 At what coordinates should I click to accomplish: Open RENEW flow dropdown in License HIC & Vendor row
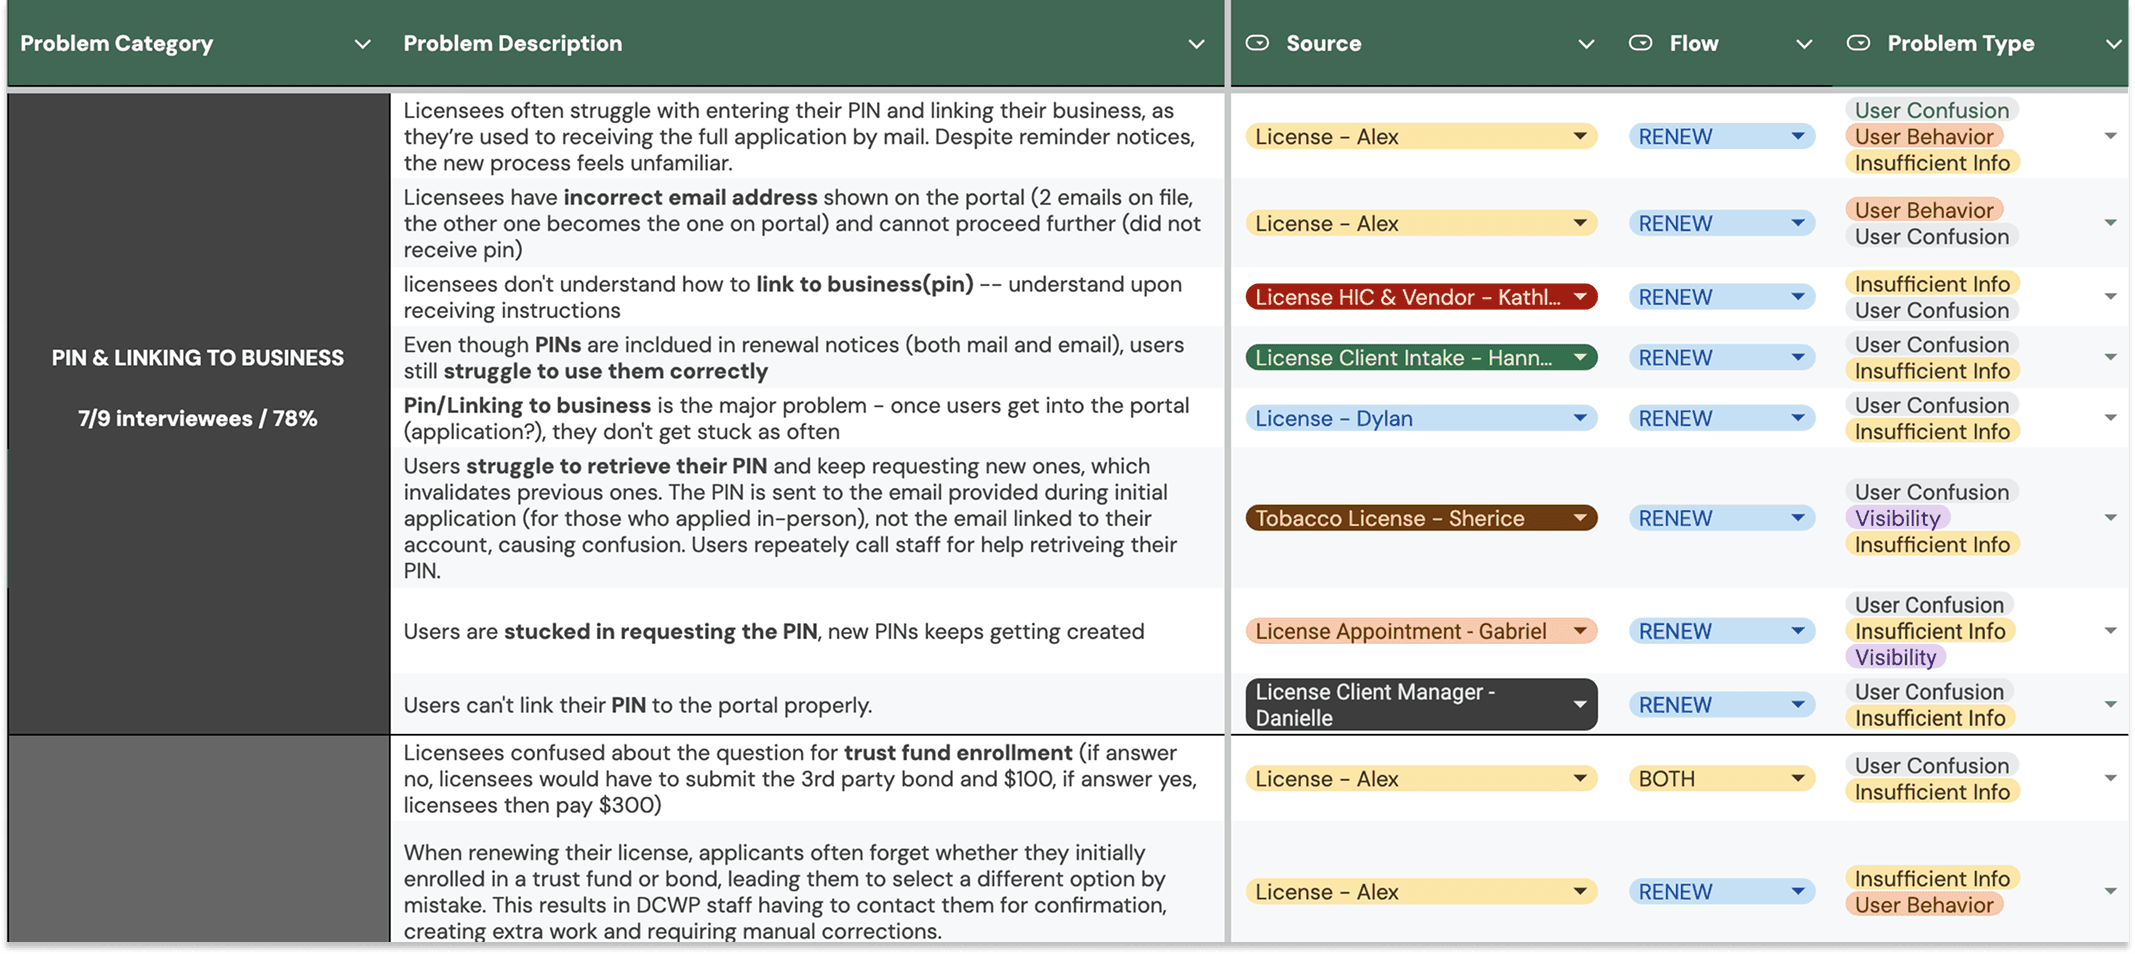(1722, 297)
